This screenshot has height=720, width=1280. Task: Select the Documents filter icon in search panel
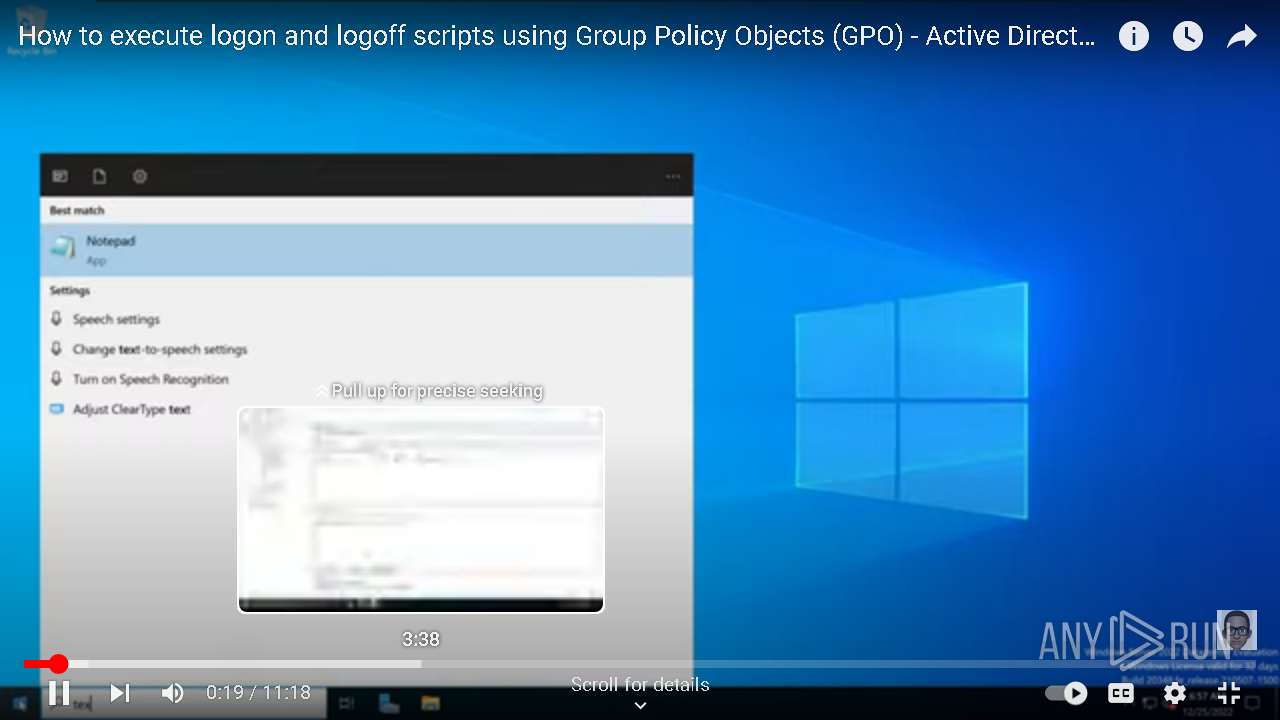[x=99, y=176]
